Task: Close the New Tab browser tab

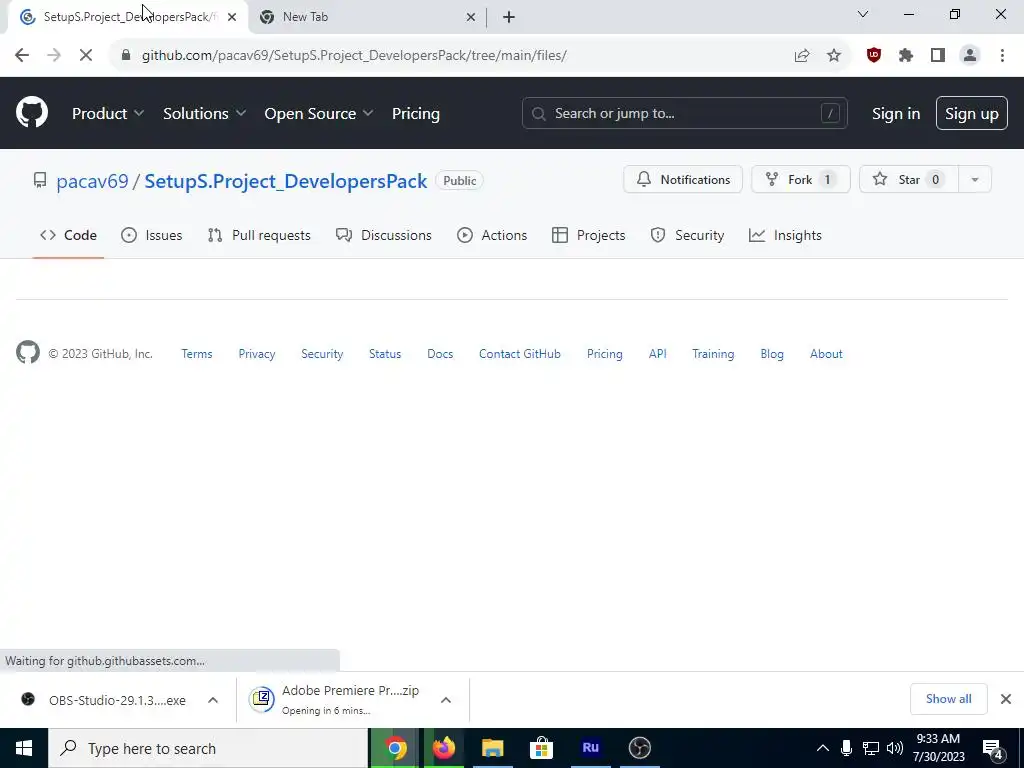Action: tap(470, 18)
